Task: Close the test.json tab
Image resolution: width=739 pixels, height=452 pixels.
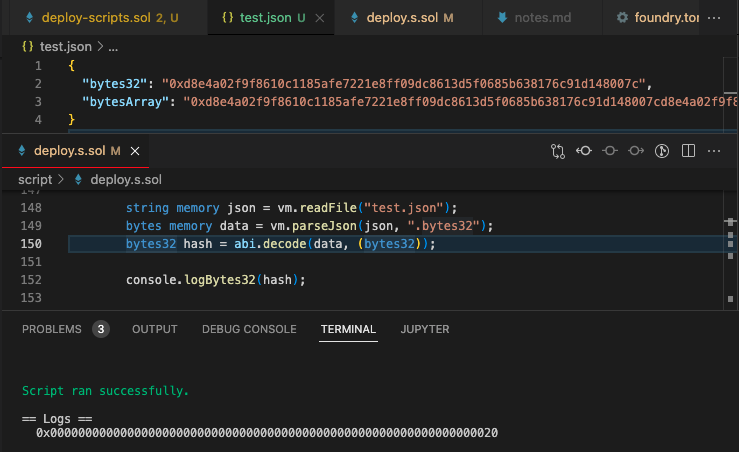Action: click(x=320, y=18)
